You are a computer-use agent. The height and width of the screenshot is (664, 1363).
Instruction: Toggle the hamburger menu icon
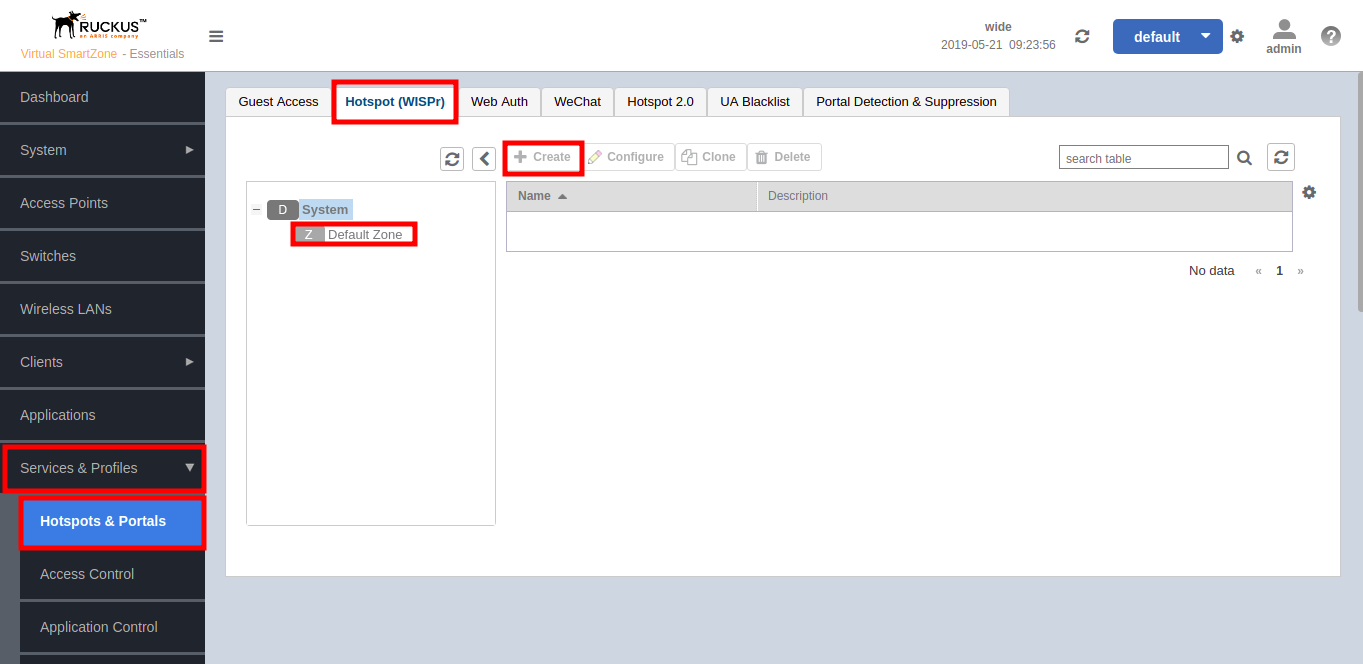point(216,37)
